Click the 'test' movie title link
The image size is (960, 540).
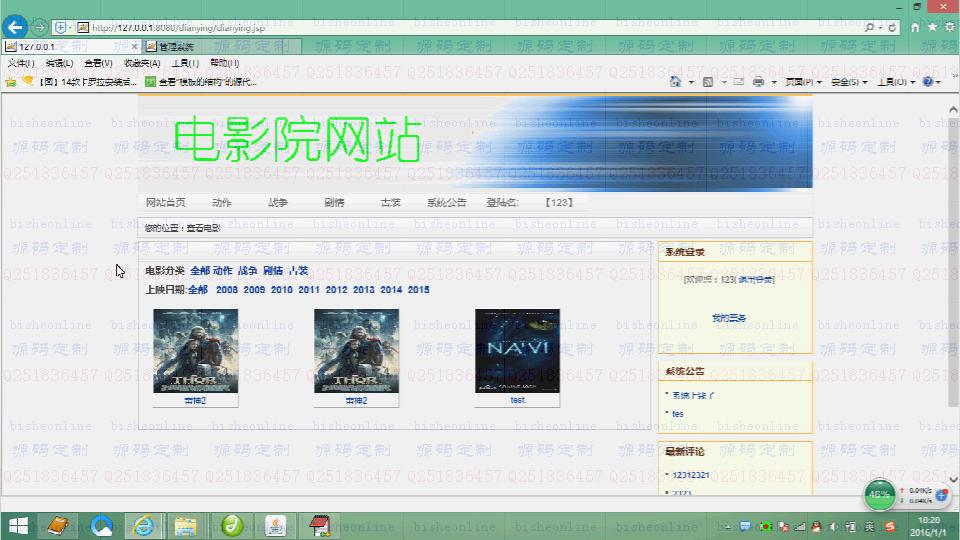[x=517, y=400]
